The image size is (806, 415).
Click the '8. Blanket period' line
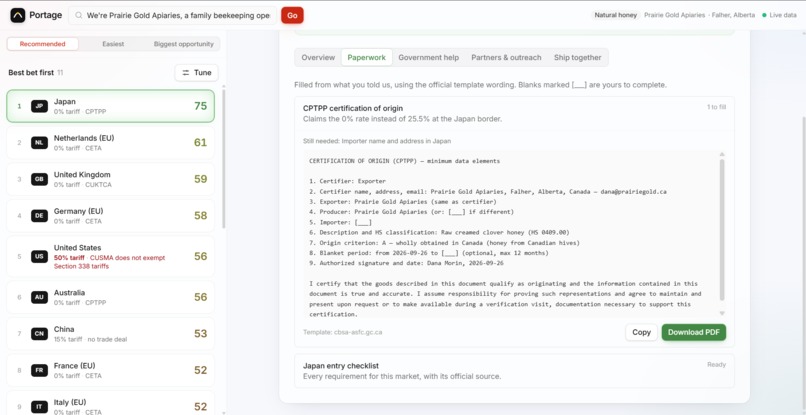(x=429, y=253)
